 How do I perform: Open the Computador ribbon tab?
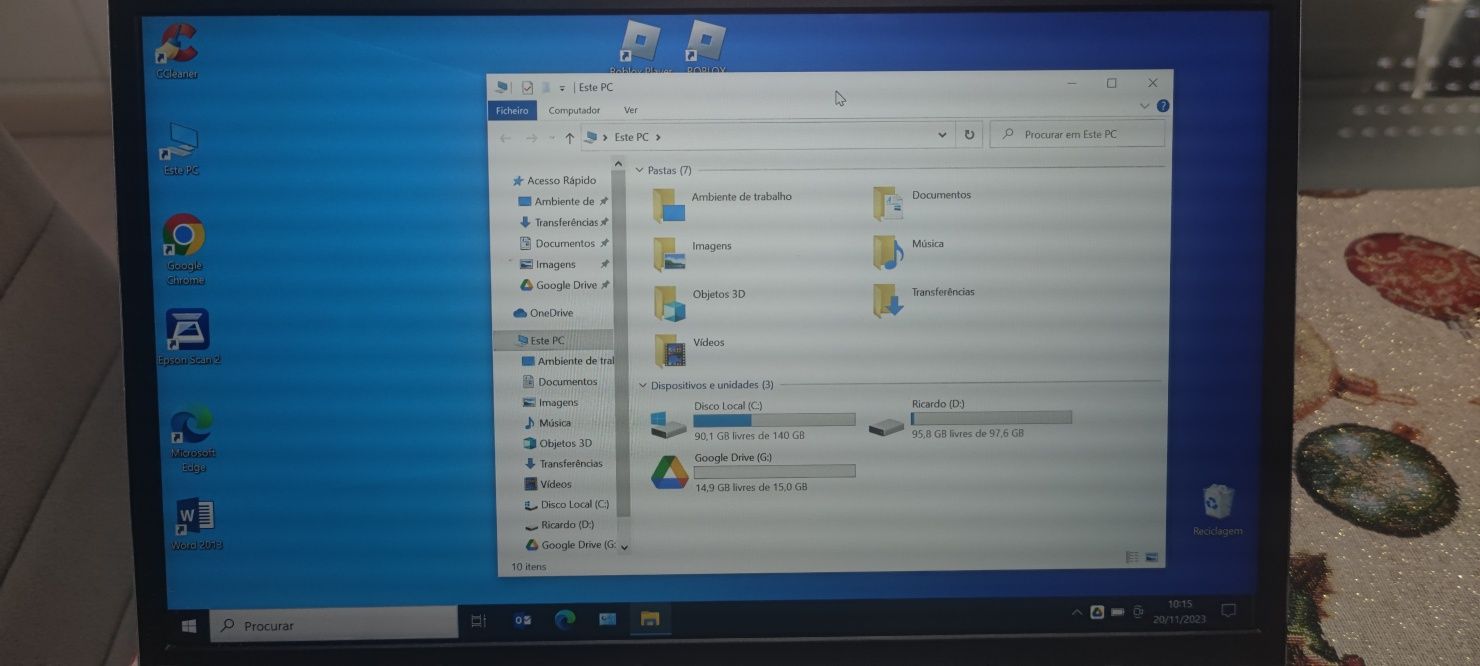click(x=574, y=111)
